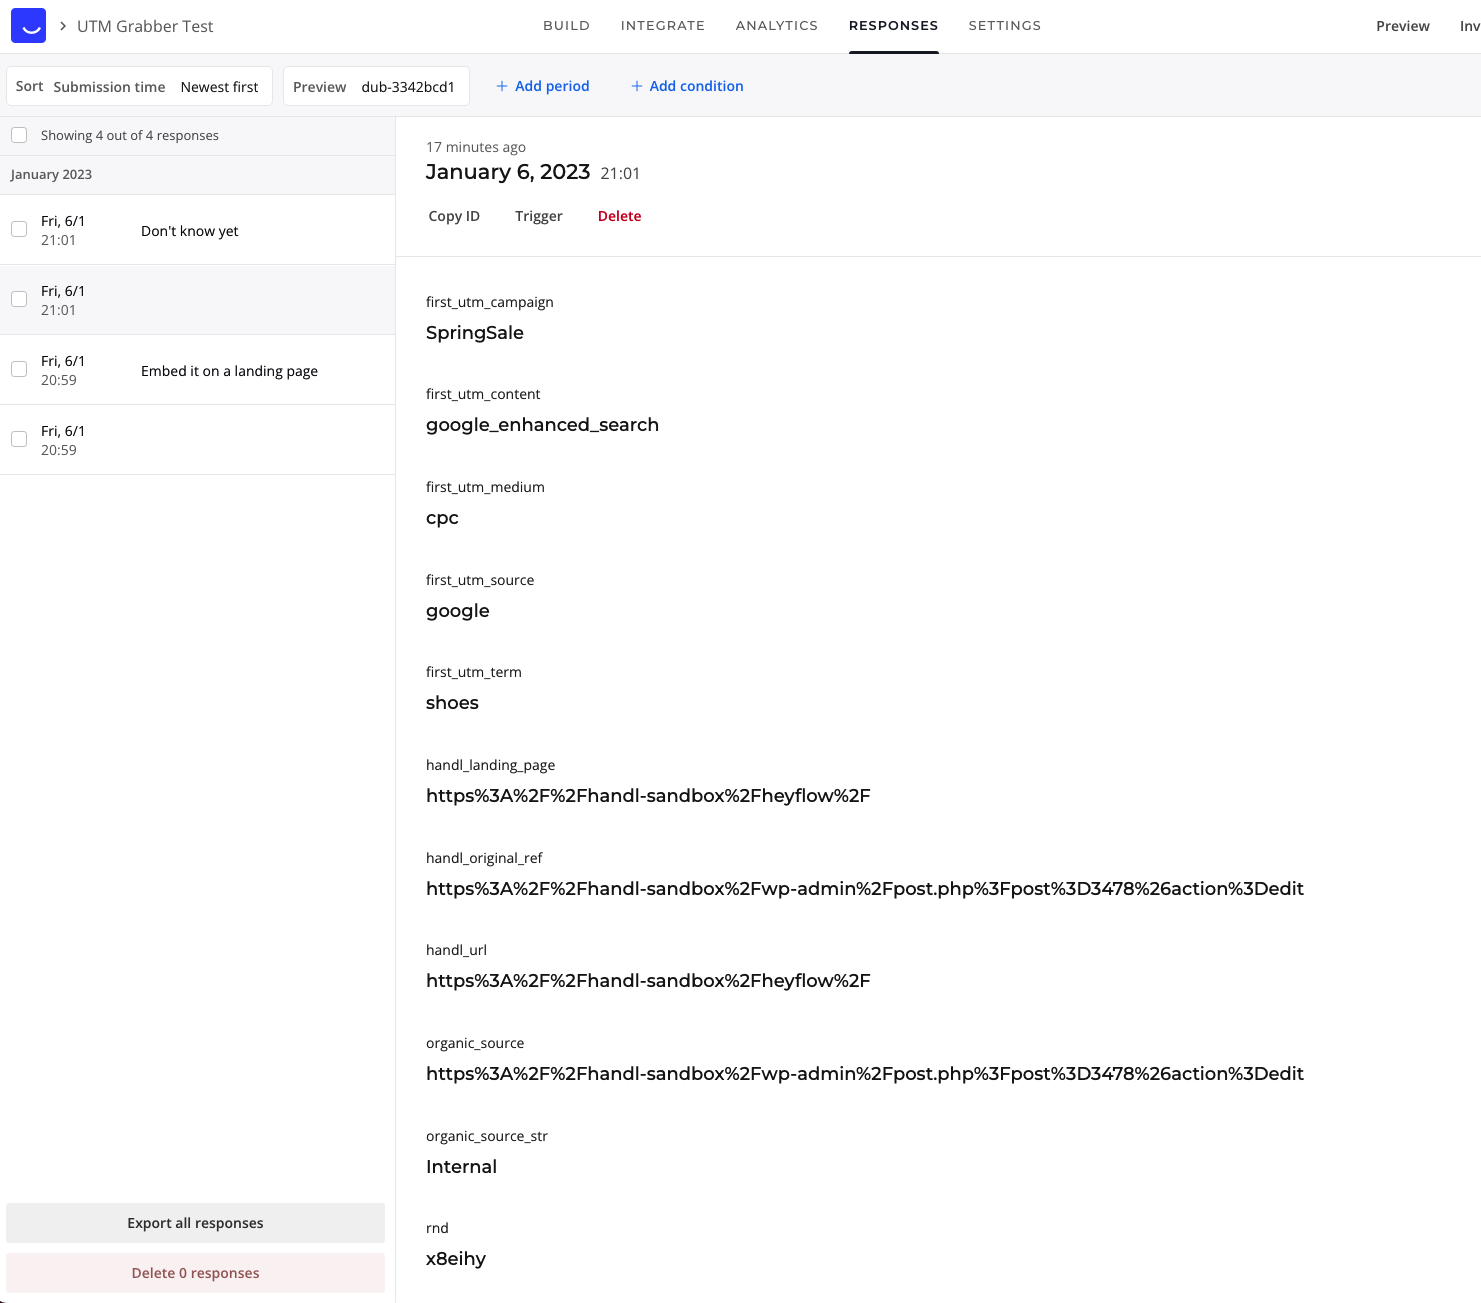
Task: Click the plus icon beside Add condition
Action: point(636,87)
